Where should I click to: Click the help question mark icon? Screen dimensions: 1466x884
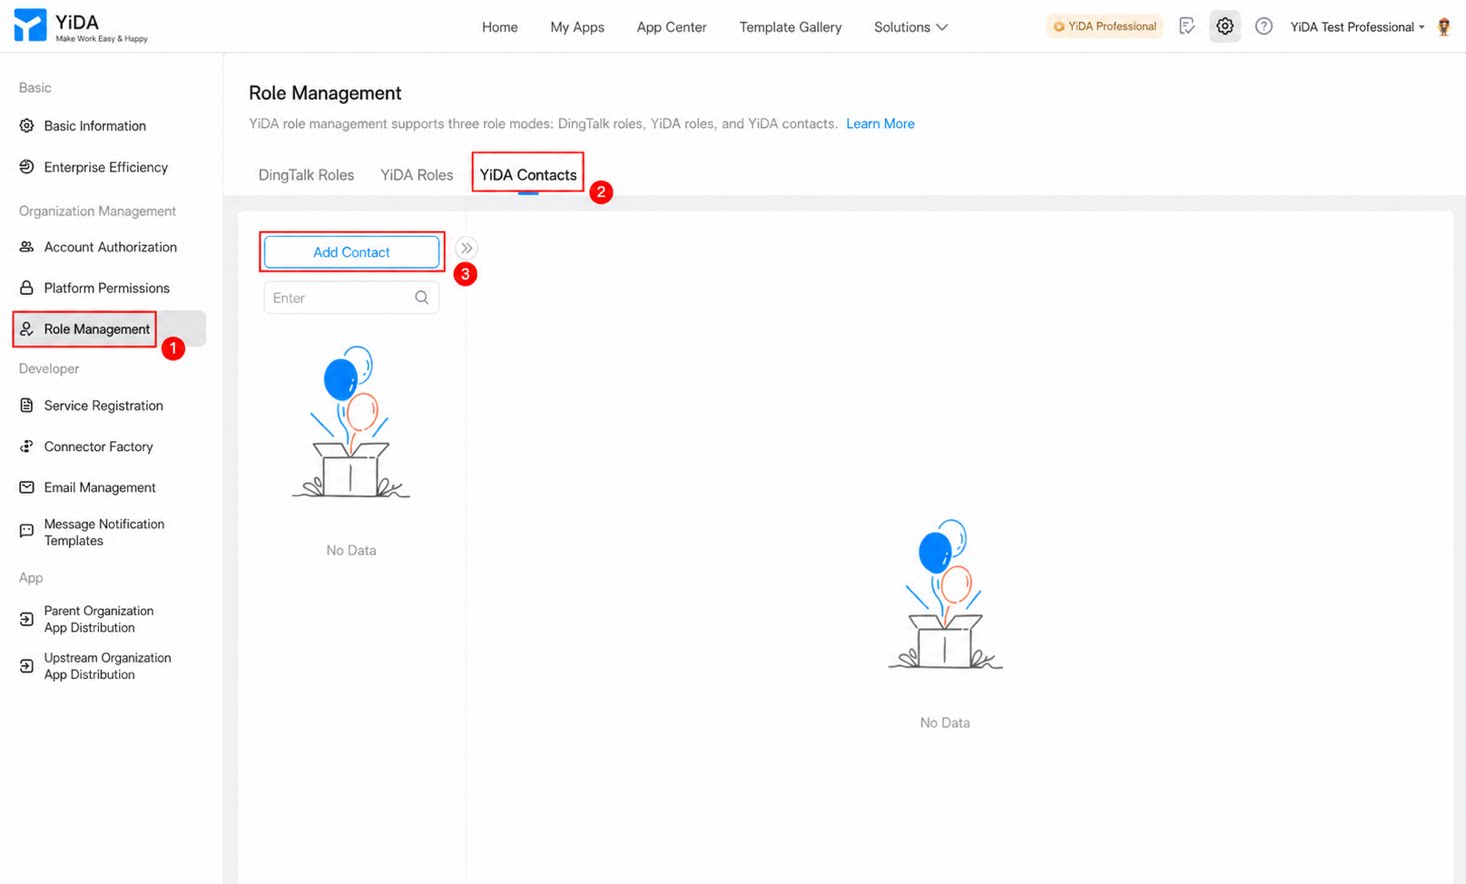click(1264, 27)
